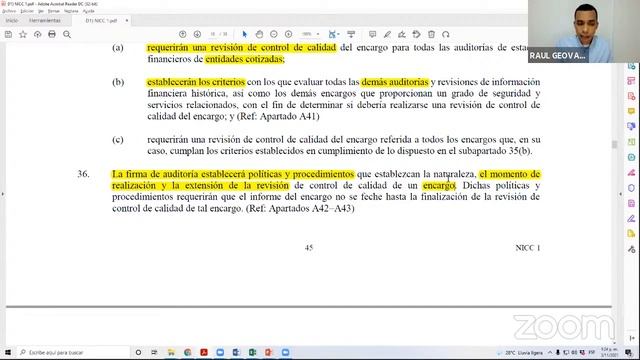Screen dimensions: 640x360
Task: Open the green scan sidebar tool
Action: pos(631,142)
